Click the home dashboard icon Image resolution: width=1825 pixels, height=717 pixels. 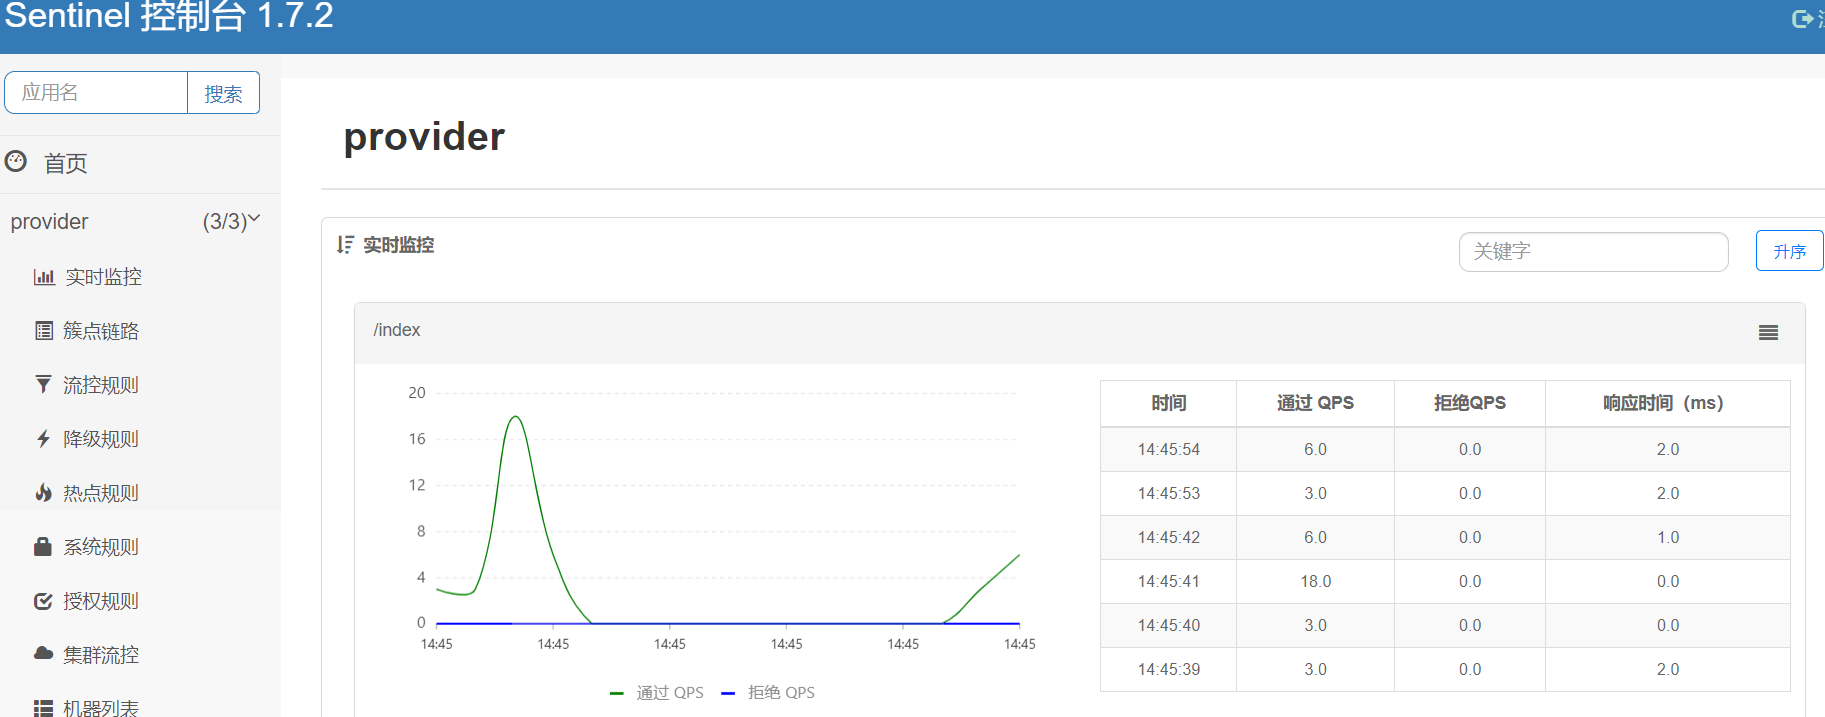[x=16, y=161]
